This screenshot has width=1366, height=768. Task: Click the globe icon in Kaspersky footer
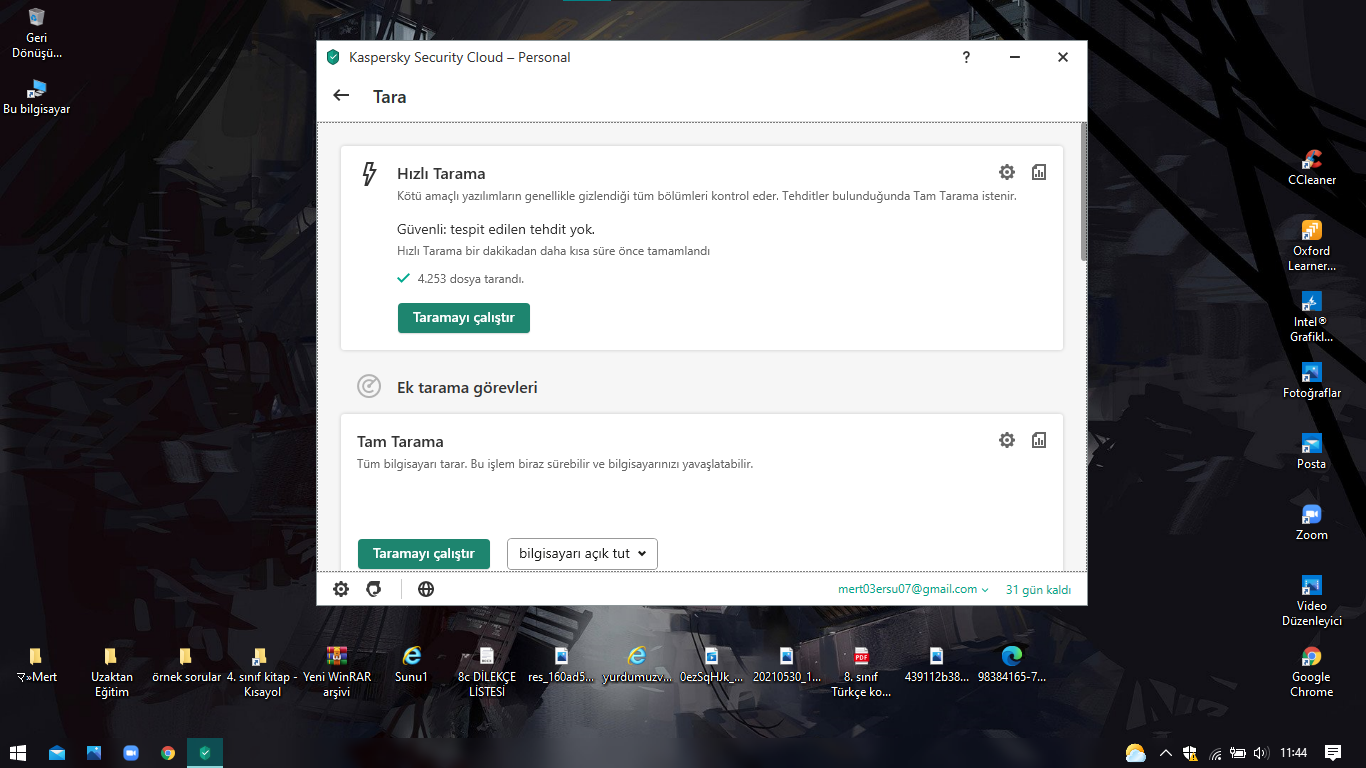(x=426, y=589)
